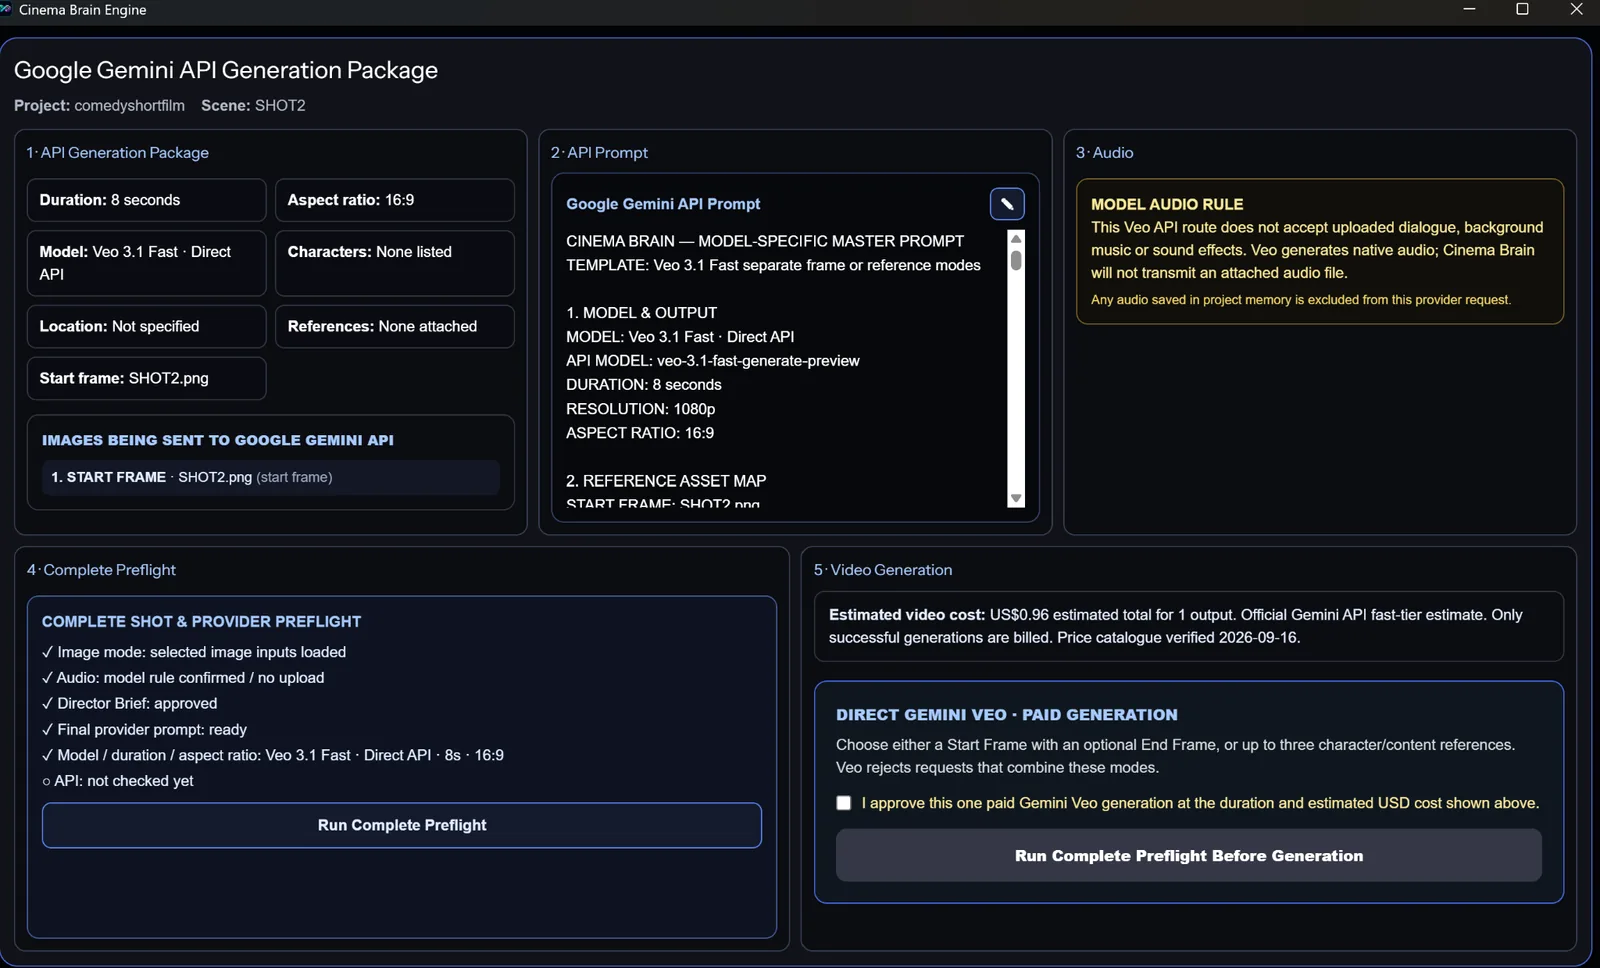The image size is (1600, 968).
Task: Click the prompt scrollbar up arrow
Action: coord(1016,238)
